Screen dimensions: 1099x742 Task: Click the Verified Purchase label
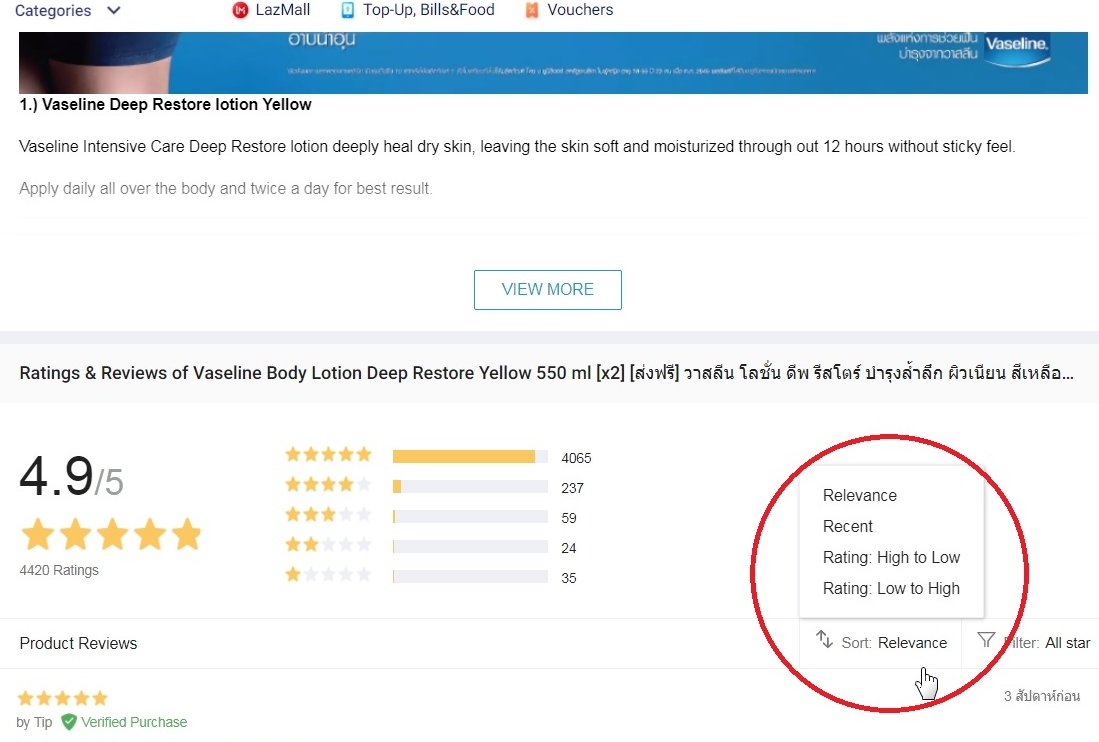pyautogui.click(x=134, y=722)
